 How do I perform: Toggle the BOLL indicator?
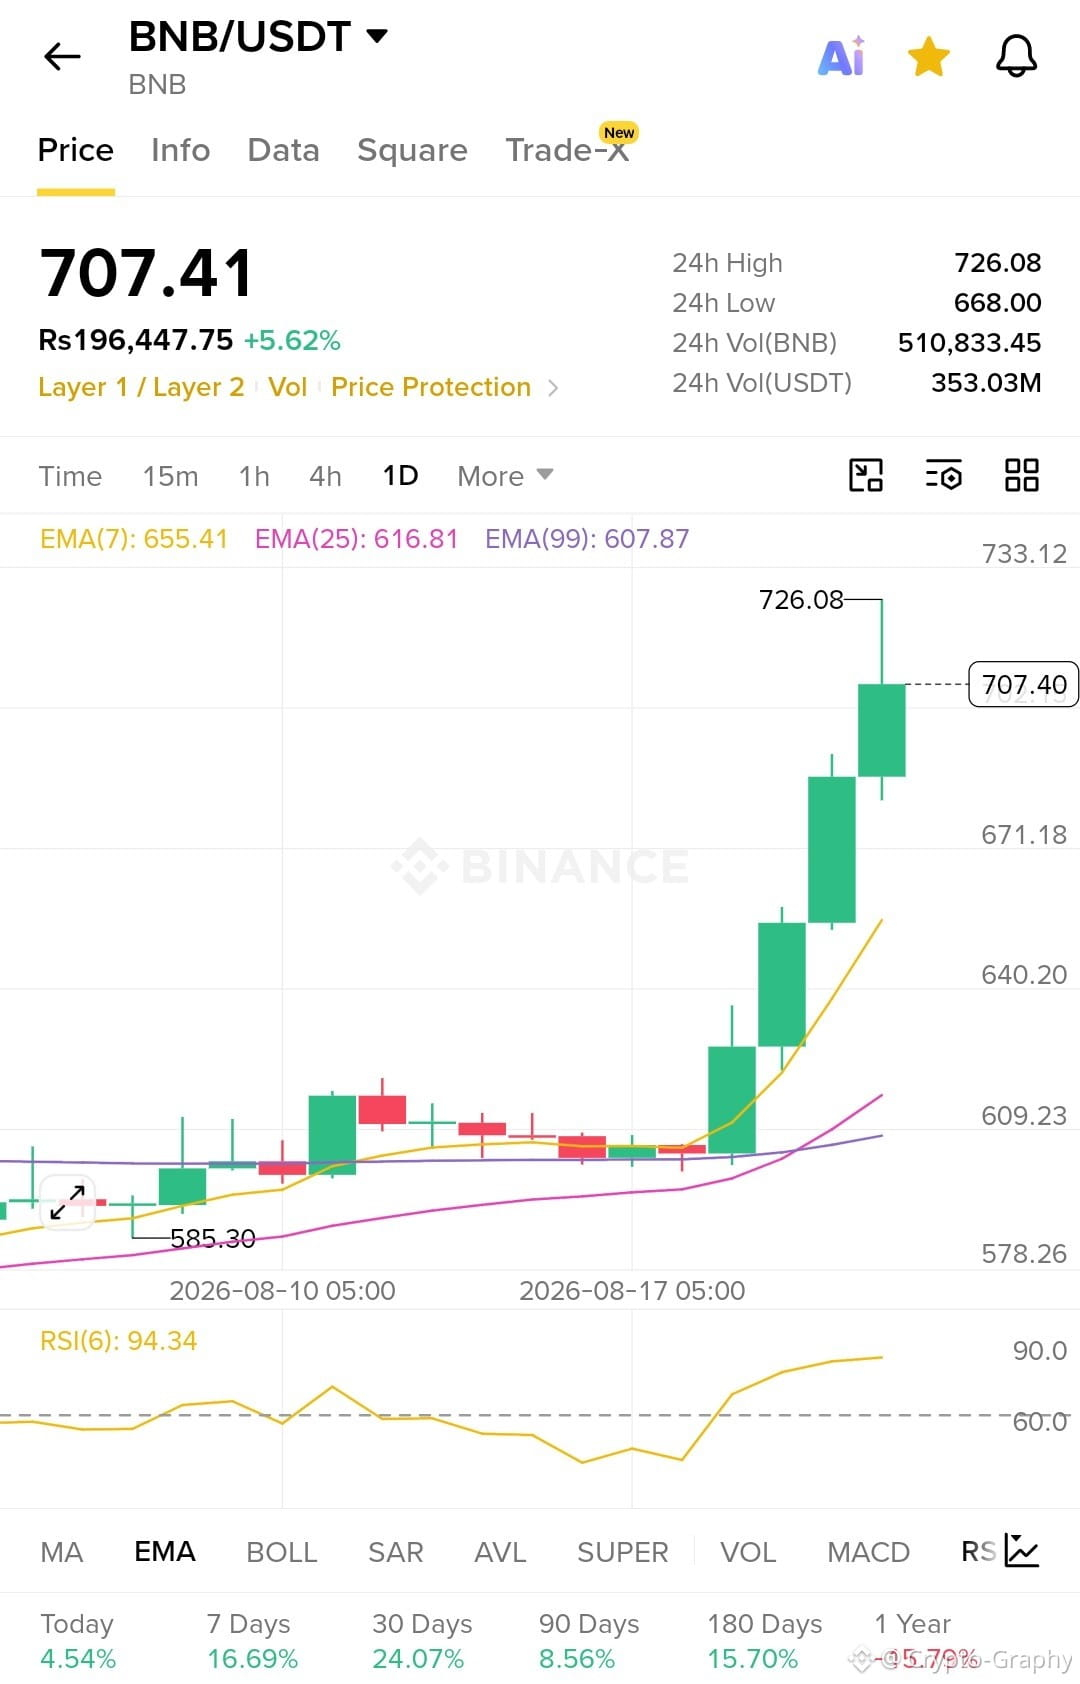[x=282, y=1552]
